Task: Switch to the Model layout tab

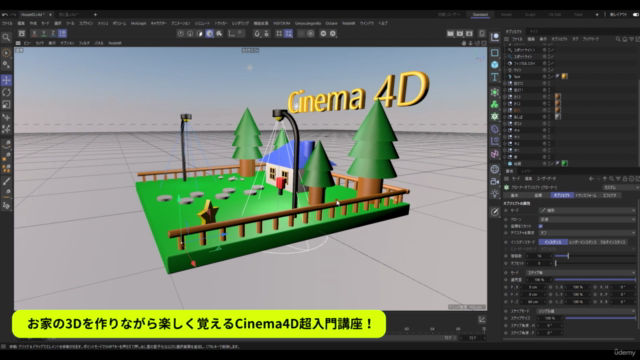Action: coord(506,14)
